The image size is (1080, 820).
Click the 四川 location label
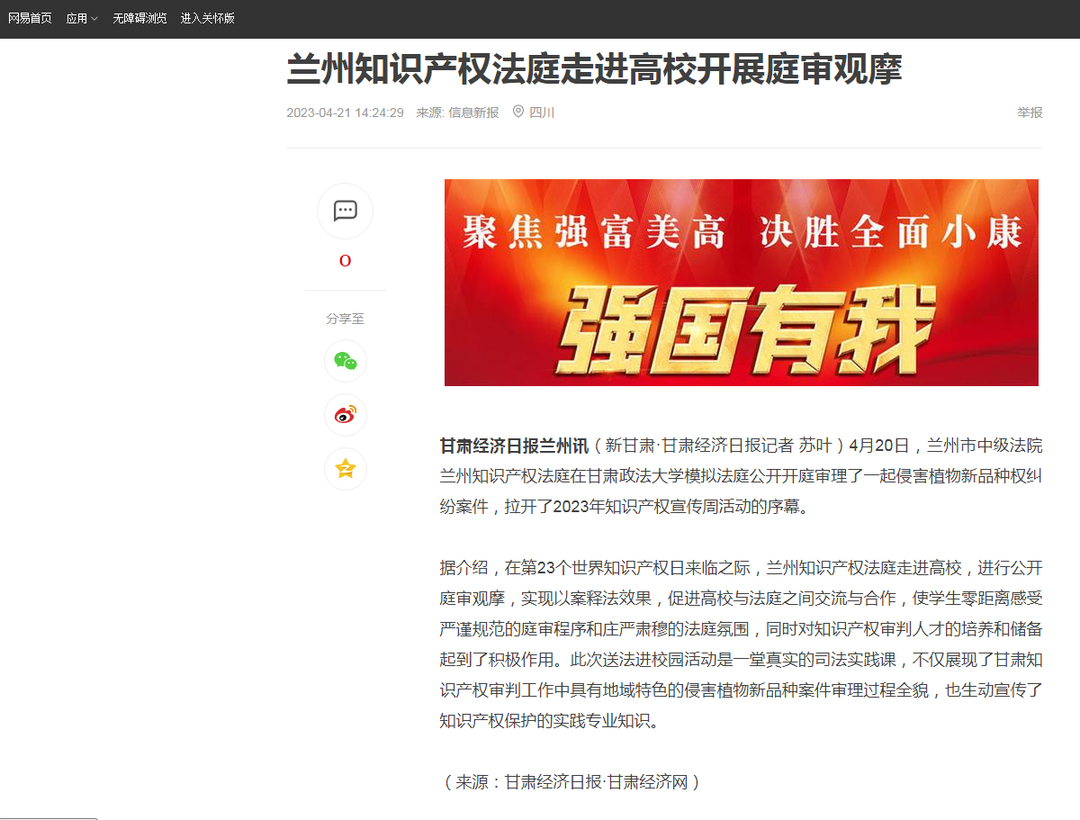click(x=542, y=112)
